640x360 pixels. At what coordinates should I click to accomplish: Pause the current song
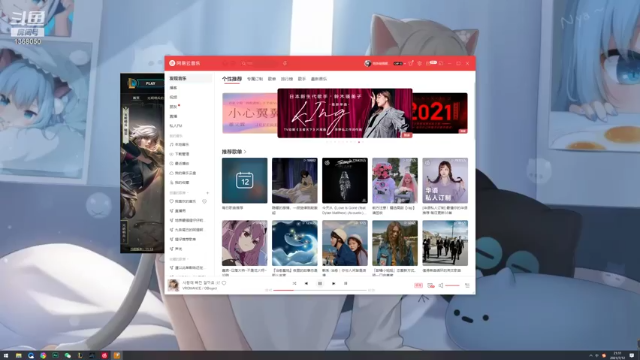[320, 283]
